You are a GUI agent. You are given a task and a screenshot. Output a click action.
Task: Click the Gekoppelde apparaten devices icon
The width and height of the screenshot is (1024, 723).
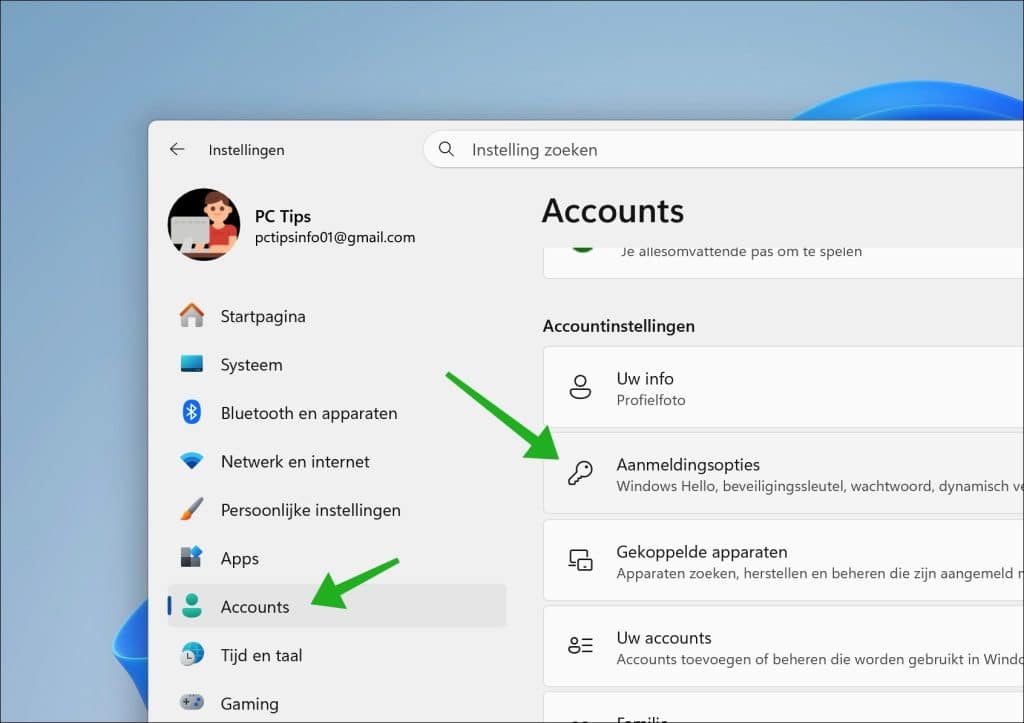(x=580, y=560)
